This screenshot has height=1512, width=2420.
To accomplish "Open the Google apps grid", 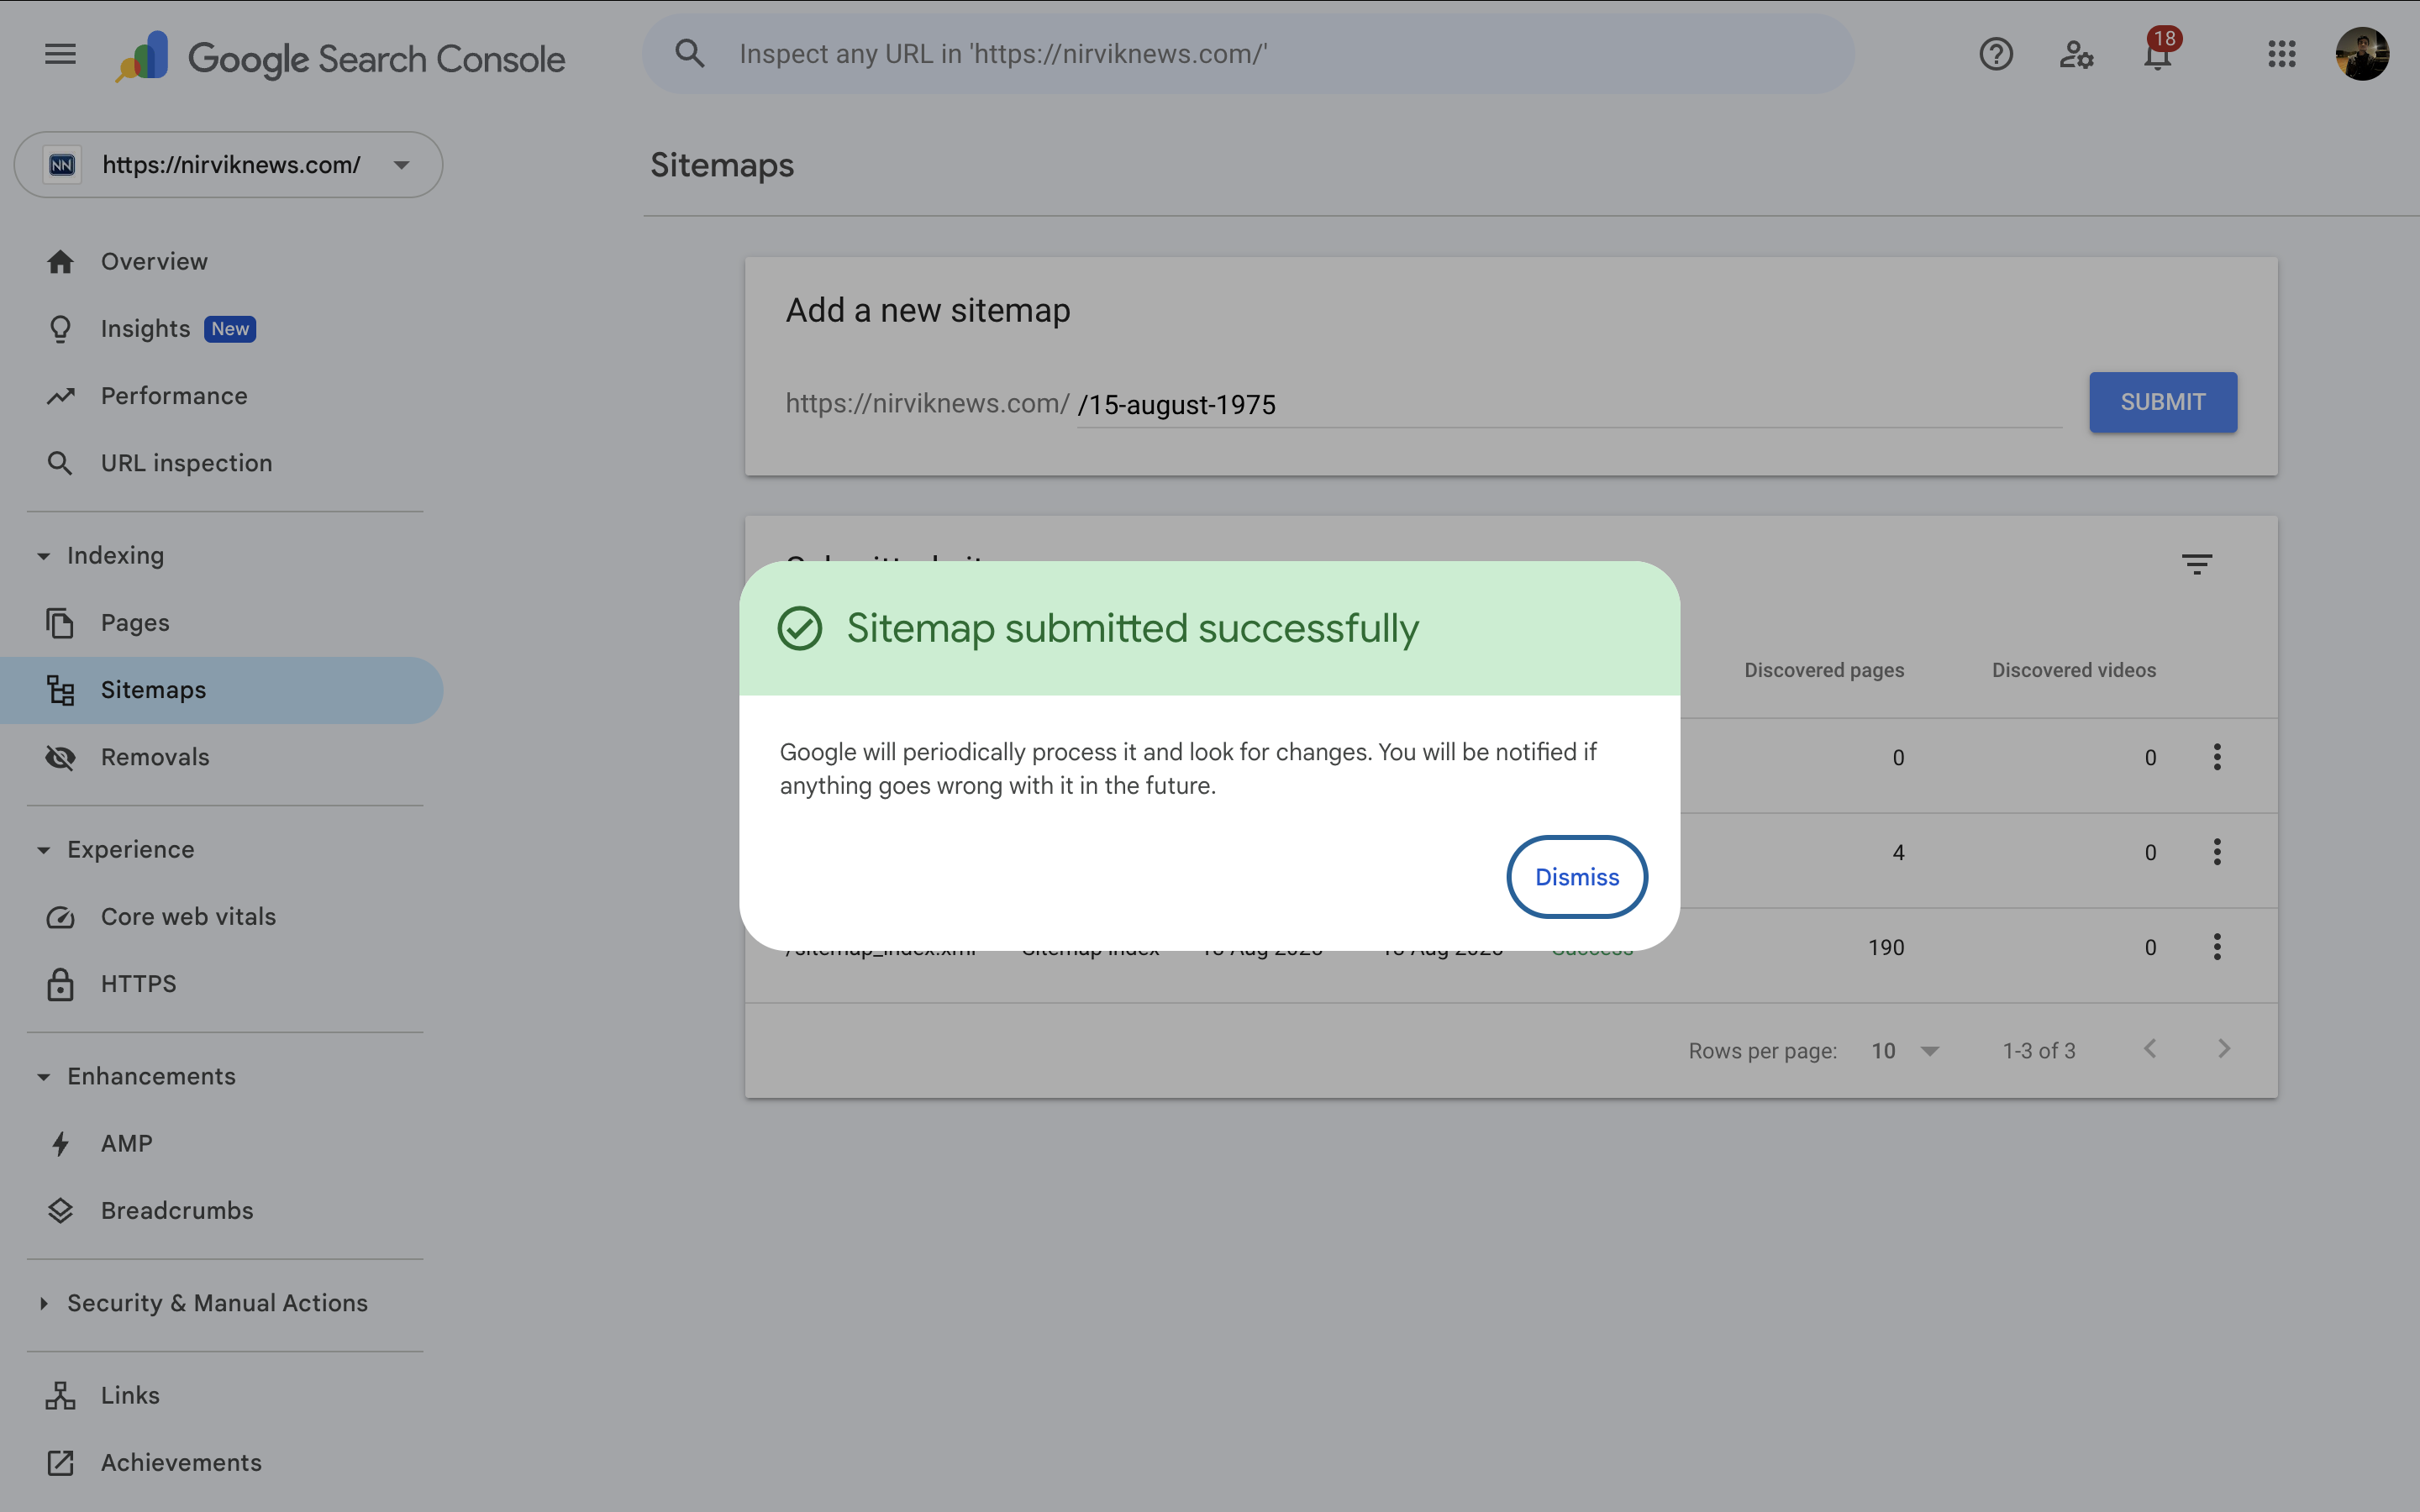I will [x=2281, y=54].
